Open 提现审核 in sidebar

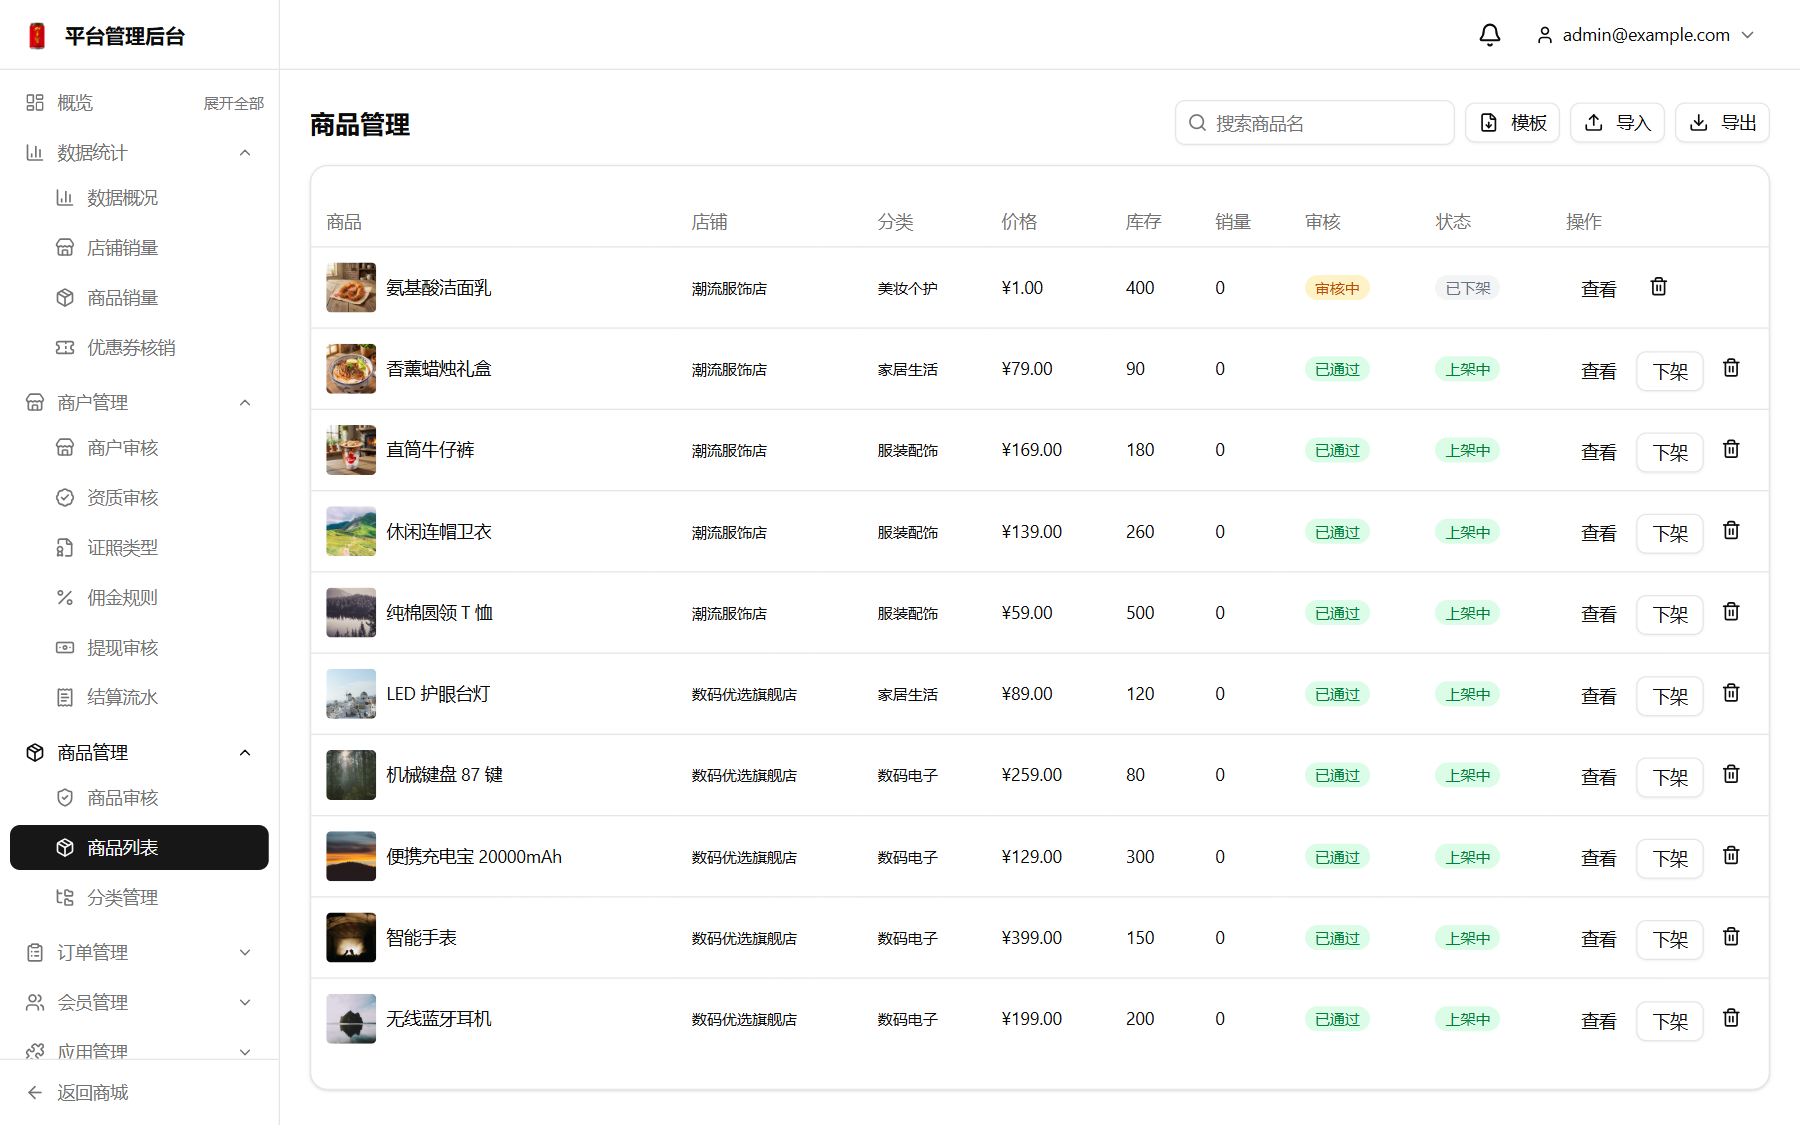[139, 648]
